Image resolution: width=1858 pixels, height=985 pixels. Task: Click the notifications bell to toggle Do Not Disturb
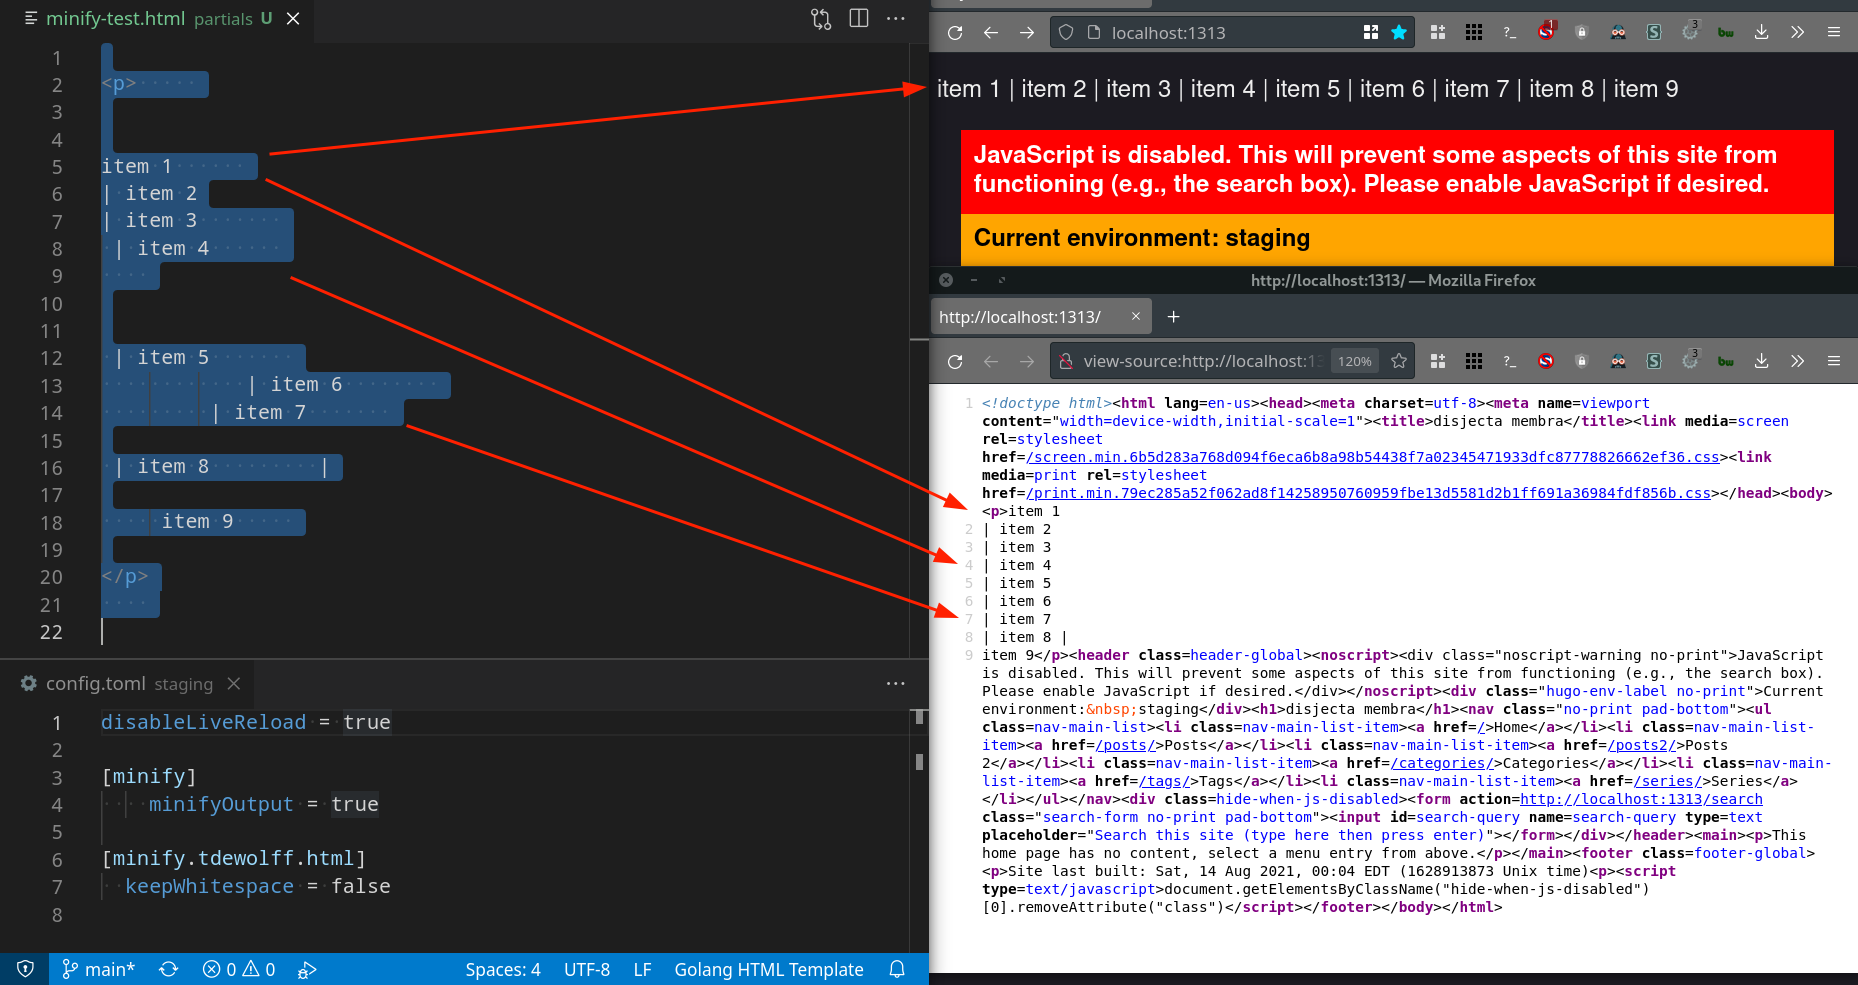(896, 969)
